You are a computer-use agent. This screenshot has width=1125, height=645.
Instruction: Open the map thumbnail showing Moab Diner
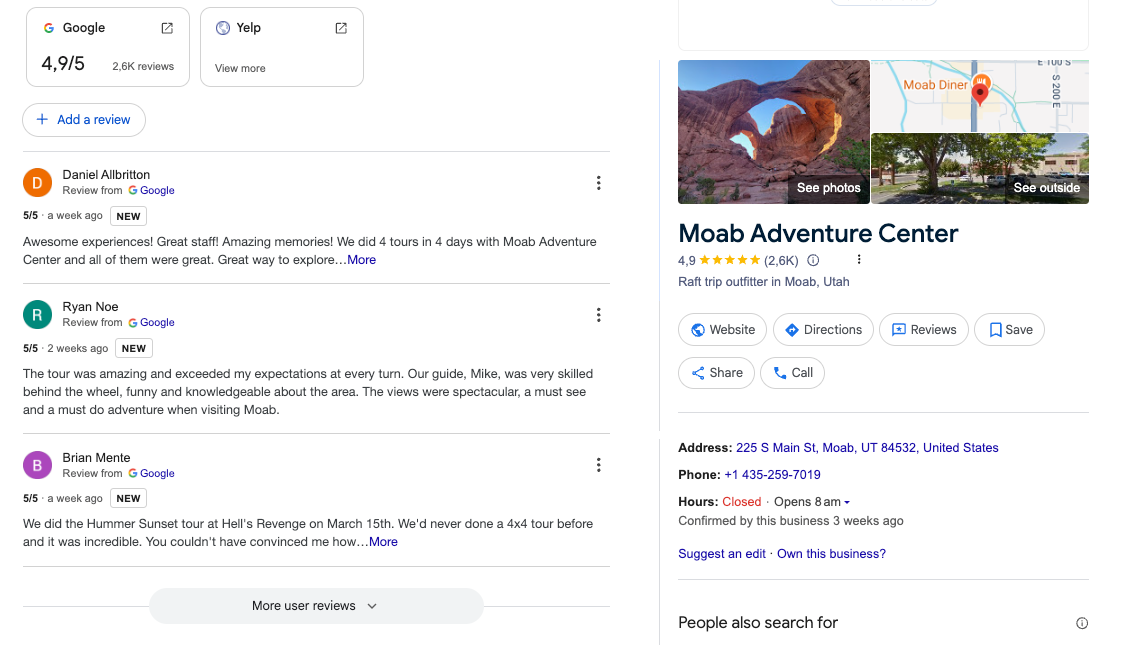pyautogui.click(x=979, y=95)
